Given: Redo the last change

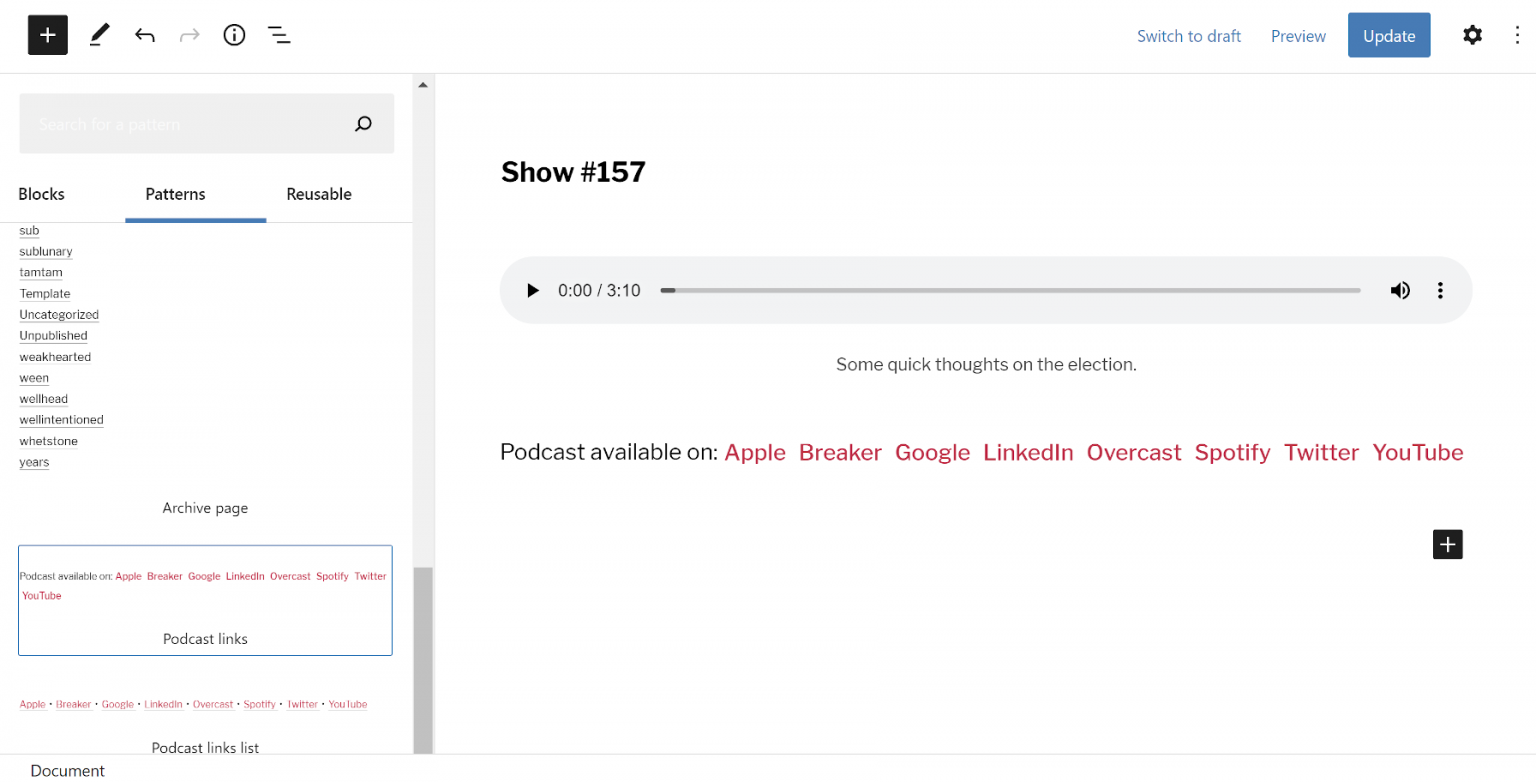Looking at the screenshot, I should tap(189, 35).
